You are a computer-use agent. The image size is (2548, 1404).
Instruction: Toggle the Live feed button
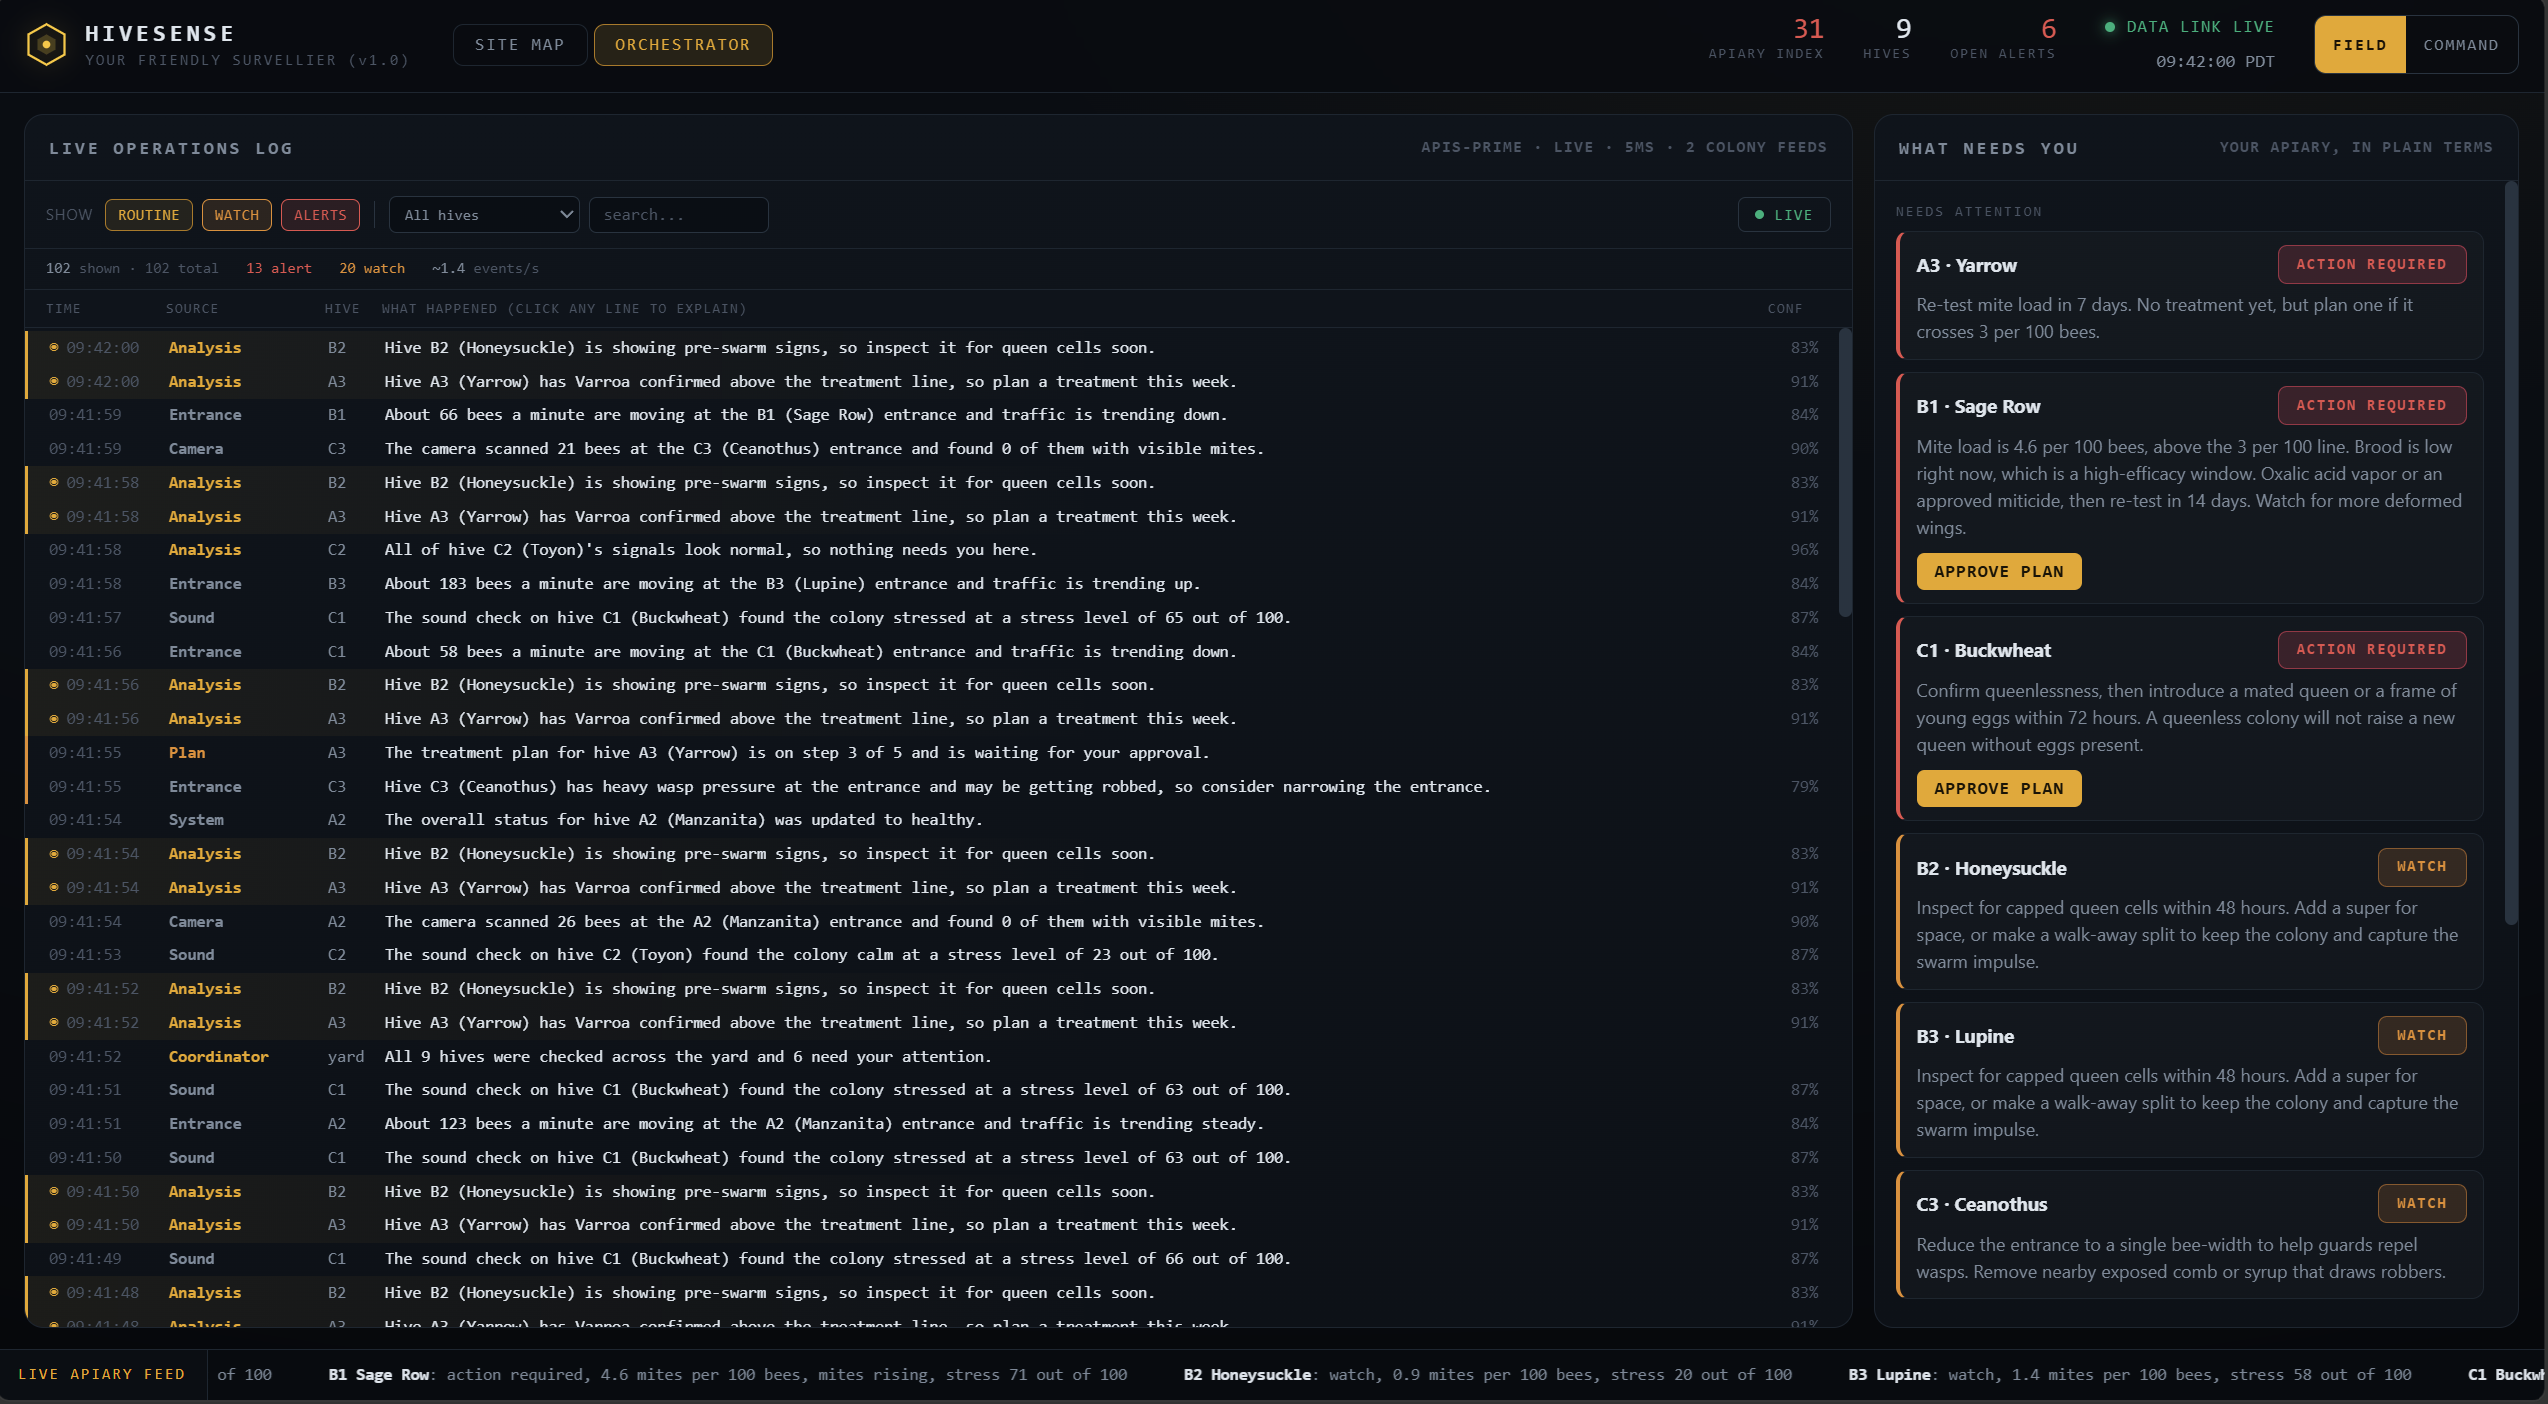point(1784,215)
